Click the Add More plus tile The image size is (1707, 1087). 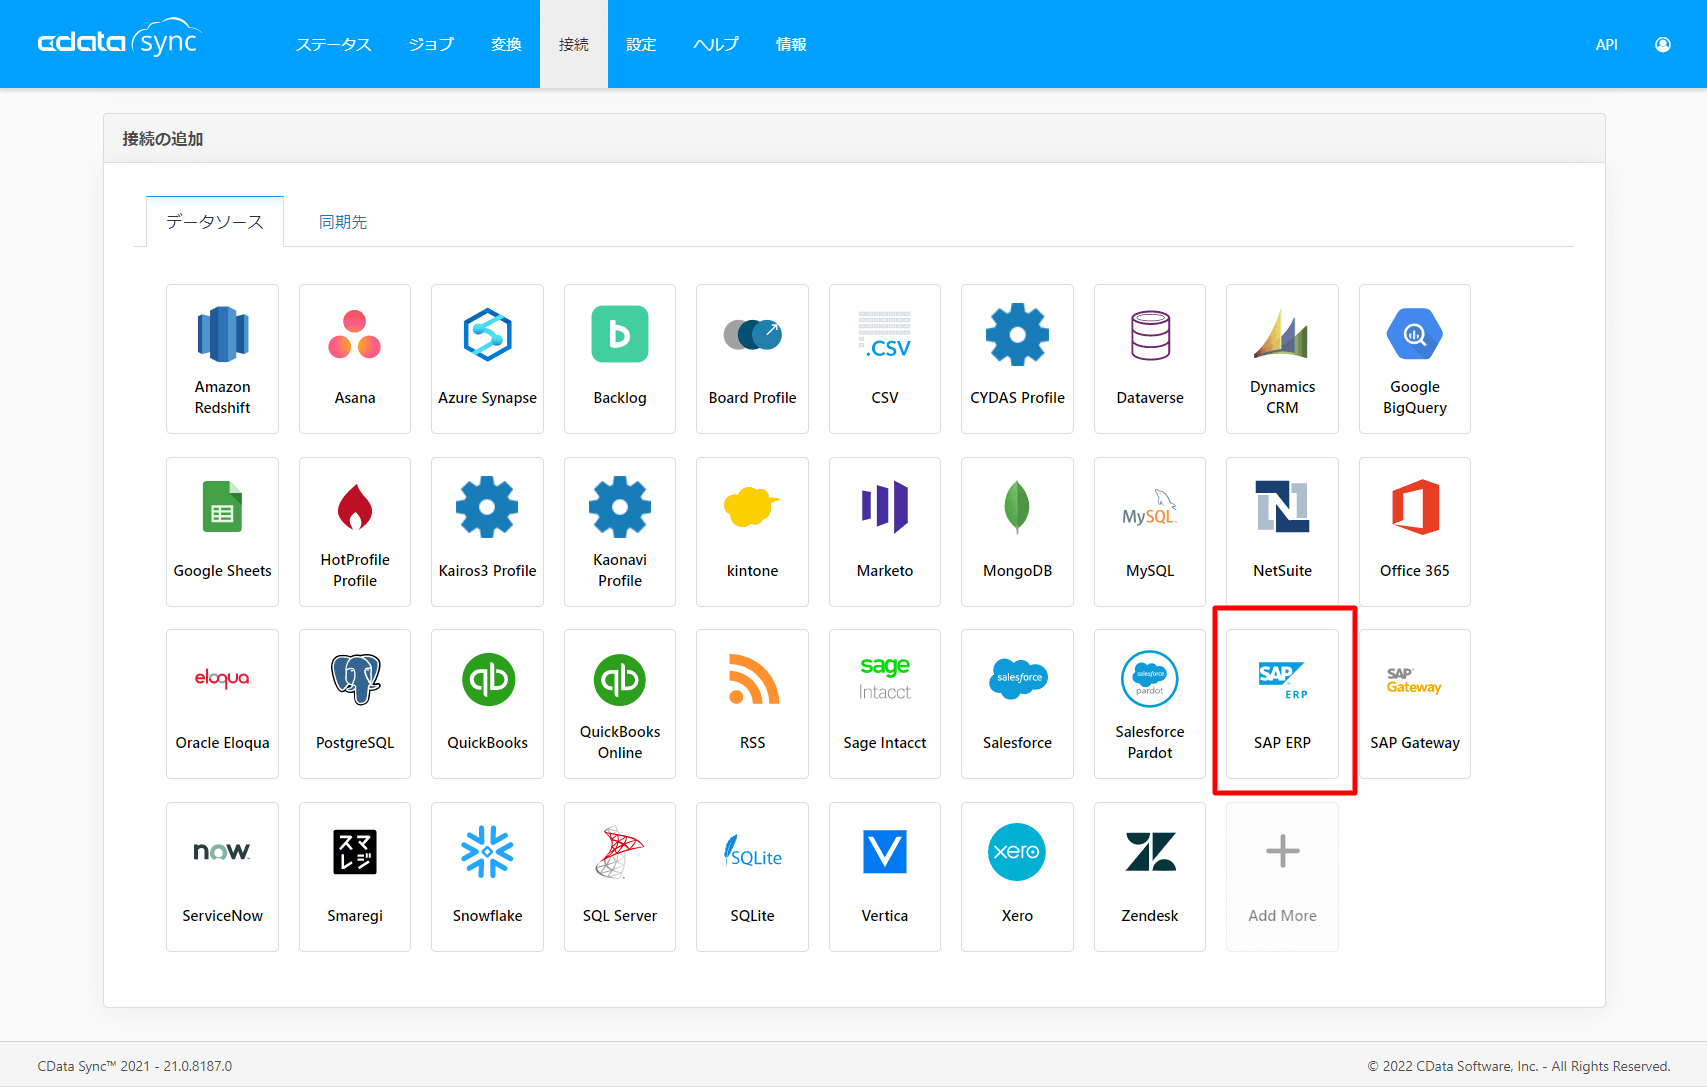click(1282, 877)
